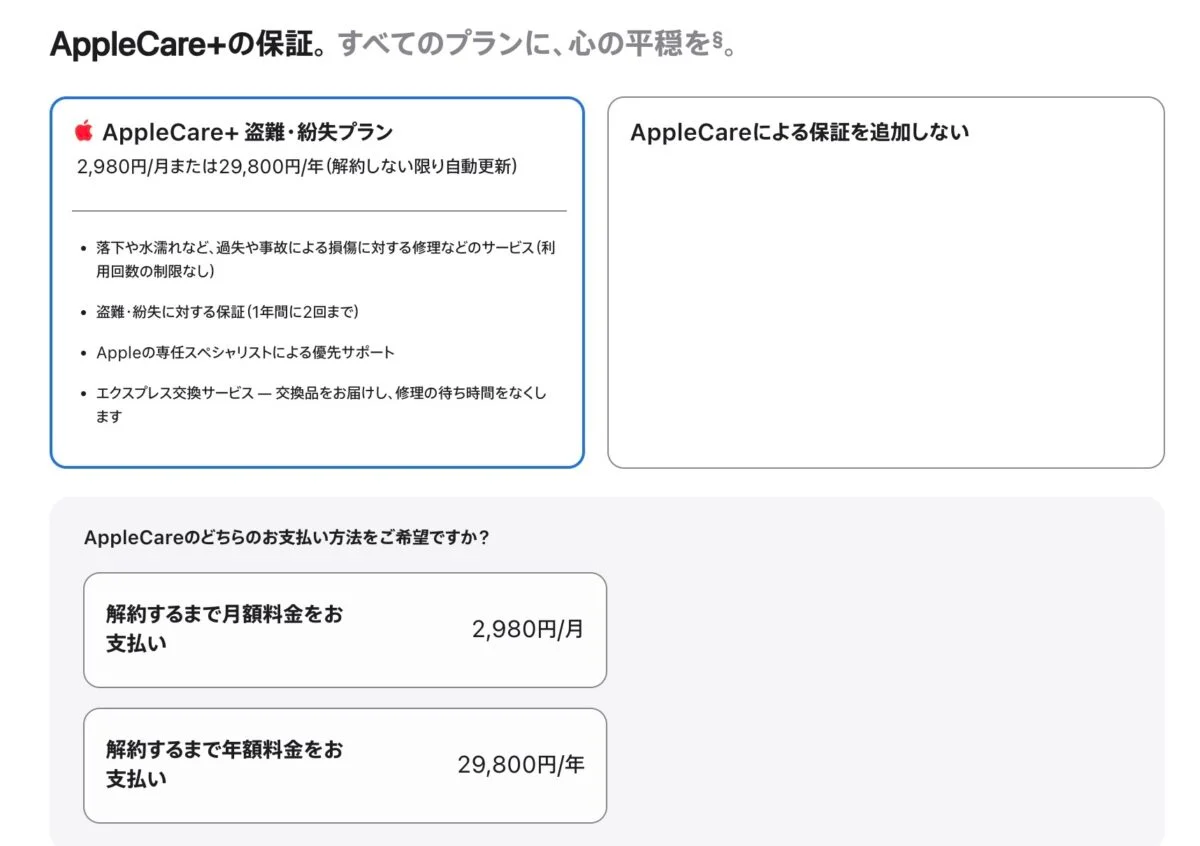Screen dimensions: 1200x846
Task: Select monthly payment 2,980円/月 option
Action: (x=345, y=630)
